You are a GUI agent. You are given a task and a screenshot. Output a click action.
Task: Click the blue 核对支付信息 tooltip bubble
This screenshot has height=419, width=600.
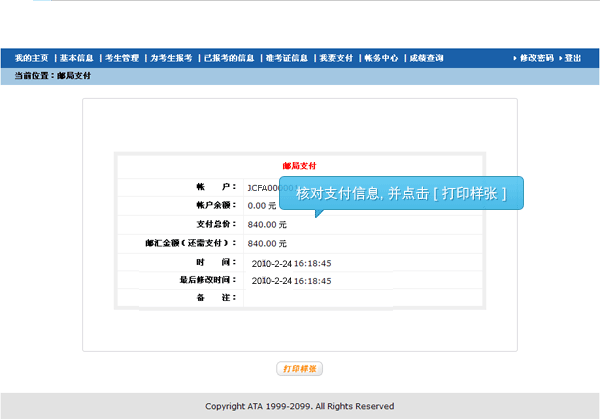click(x=401, y=193)
